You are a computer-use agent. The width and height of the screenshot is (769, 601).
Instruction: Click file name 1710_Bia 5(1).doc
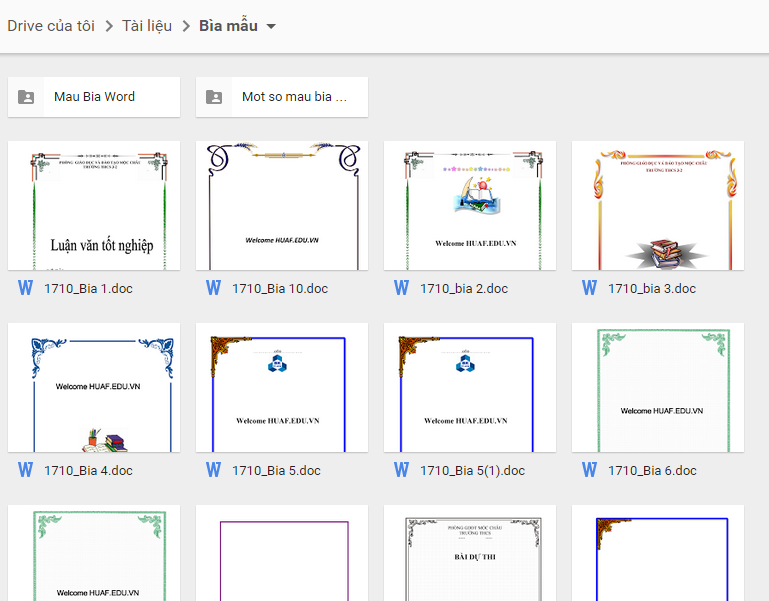pyautogui.click(x=472, y=470)
